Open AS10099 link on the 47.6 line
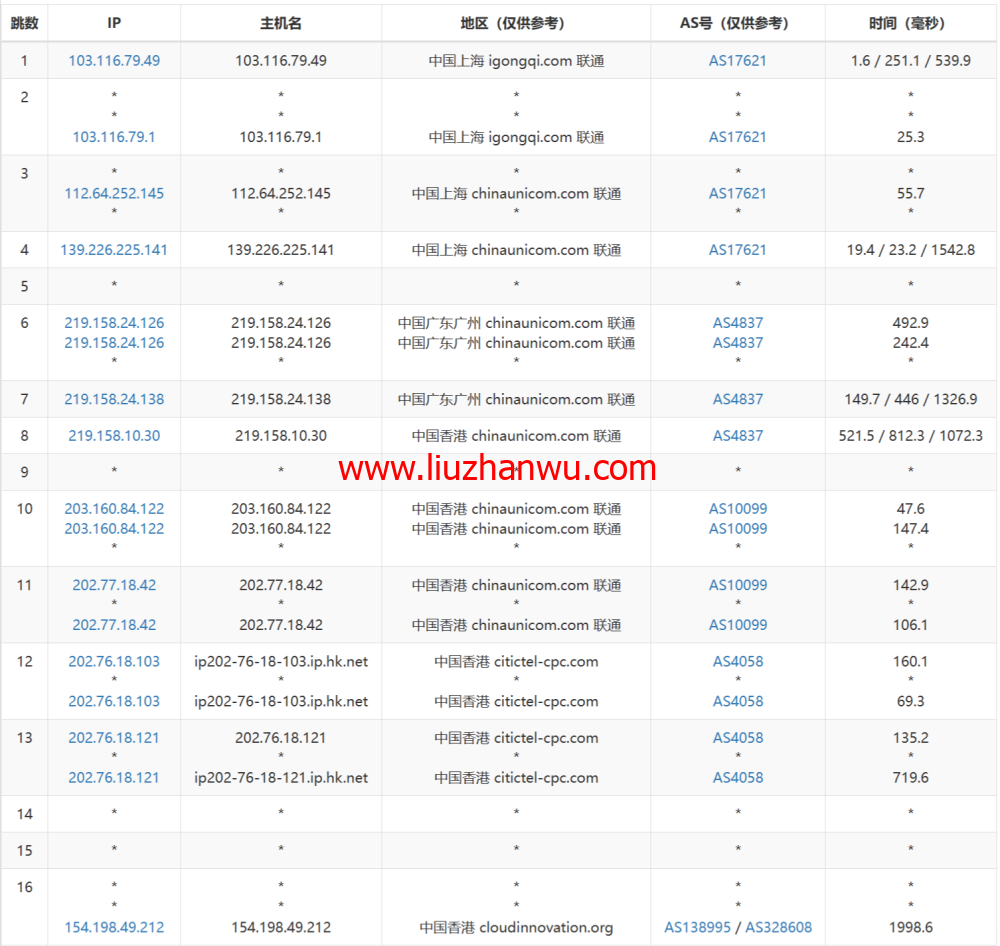This screenshot has height=946, width=1000. (x=738, y=508)
